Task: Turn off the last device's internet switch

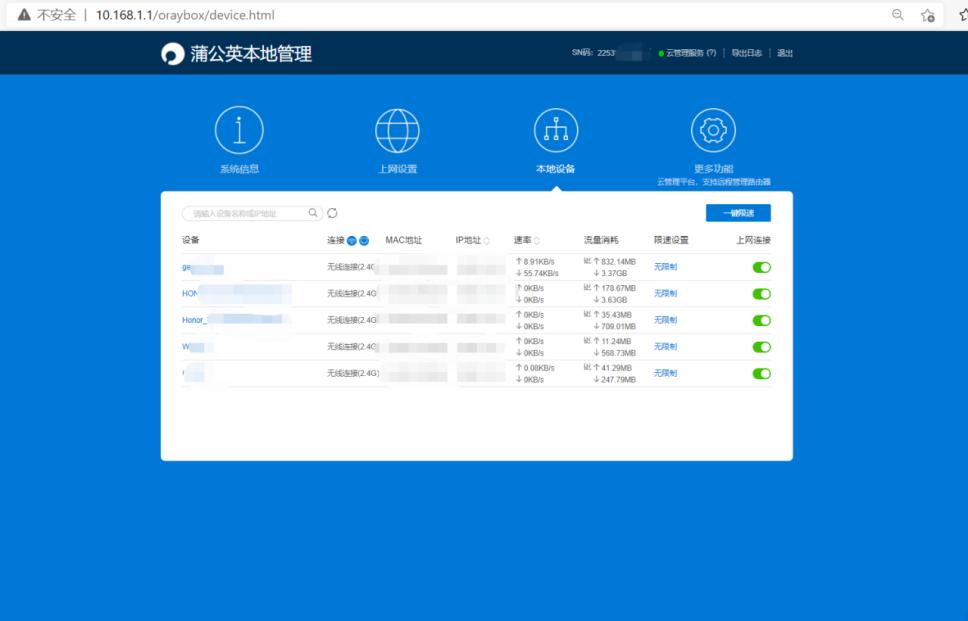Action: [762, 373]
